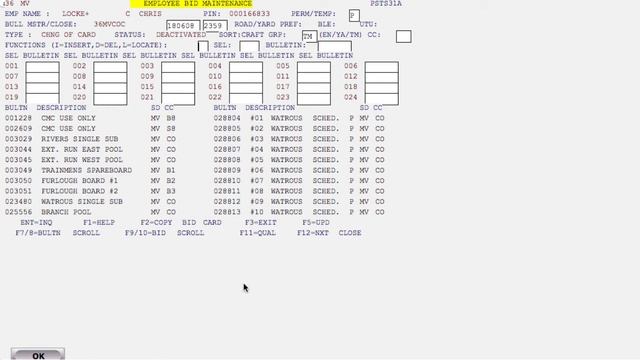Select bulletin 003051 FURLOUGH BOARD #2
Viewport: 640px width, 360px height.
(x=90, y=191)
